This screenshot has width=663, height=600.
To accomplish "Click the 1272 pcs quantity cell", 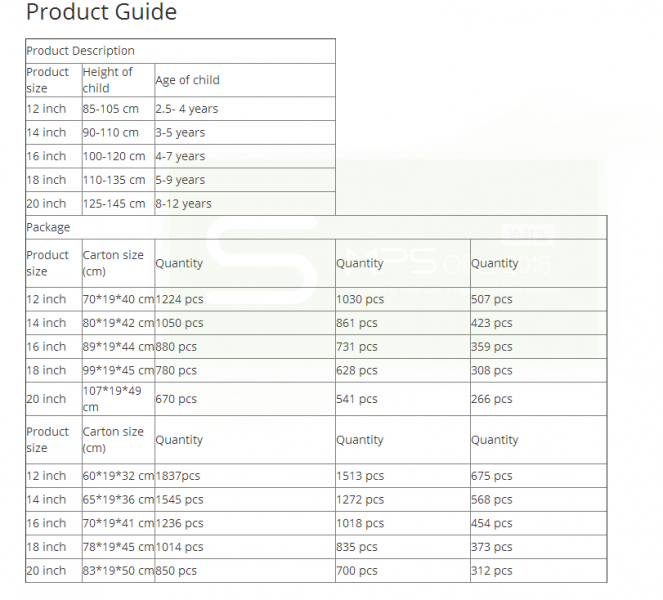I will [360, 499].
